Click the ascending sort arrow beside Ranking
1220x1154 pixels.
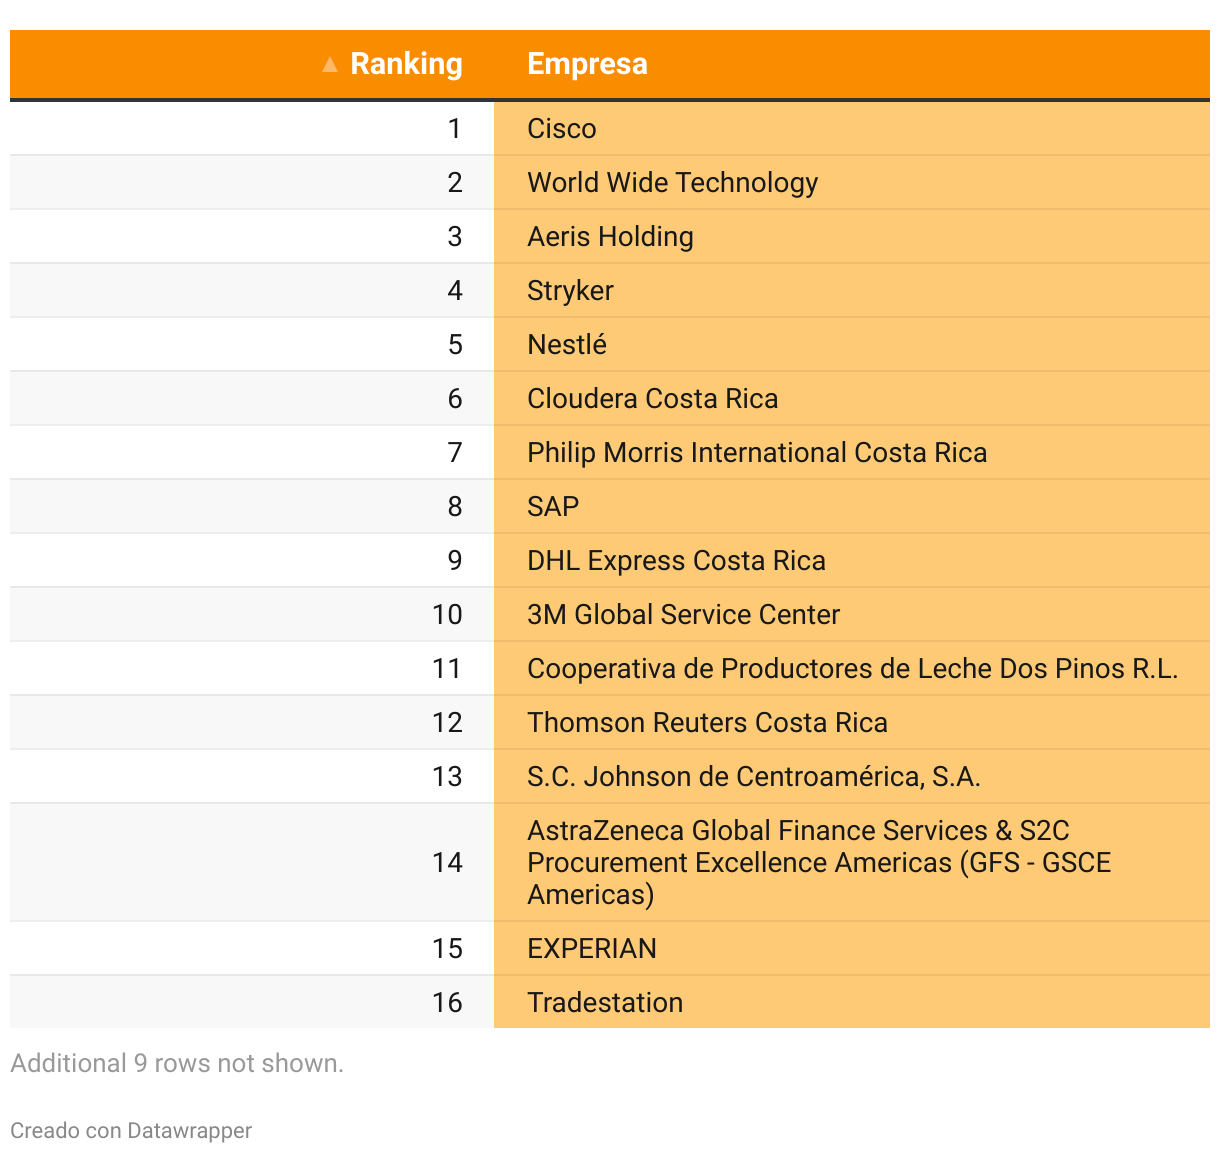(x=330, y=65)
